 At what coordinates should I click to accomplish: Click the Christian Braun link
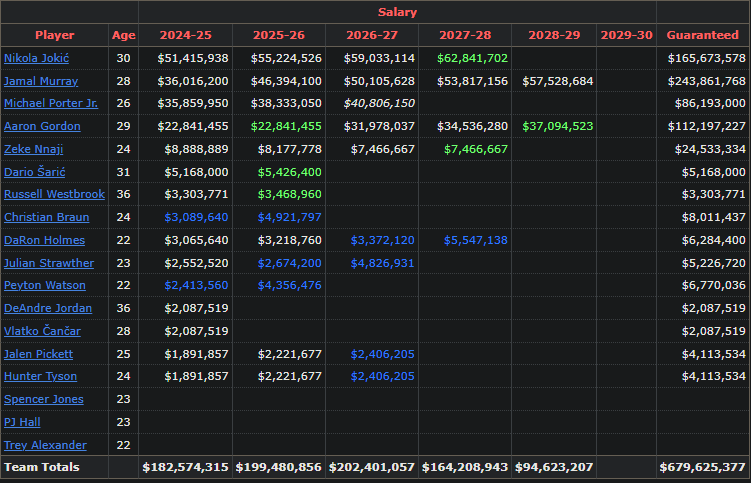[x=46, y=217]
